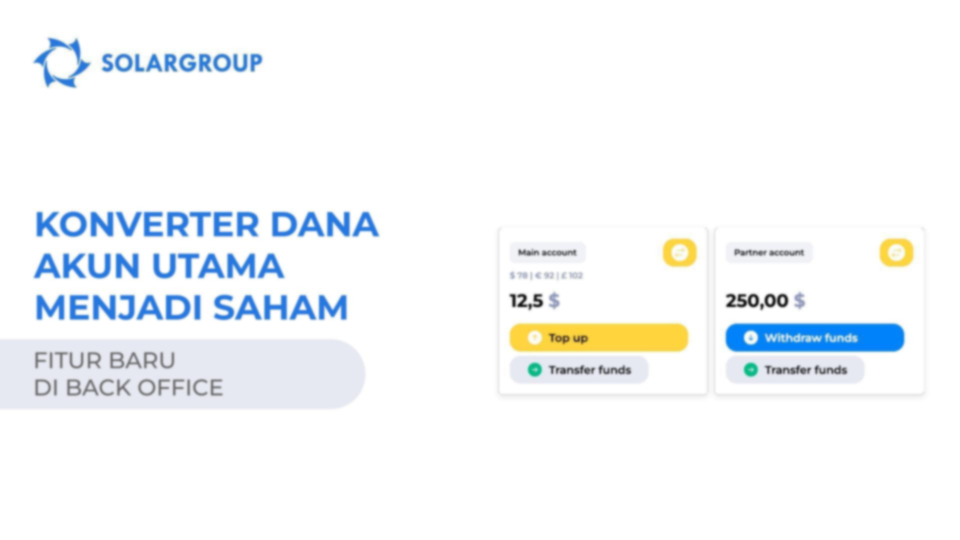Click the 12,5 $ balance amount
Viewport: 960px width, 540px height.
point(534,301)
